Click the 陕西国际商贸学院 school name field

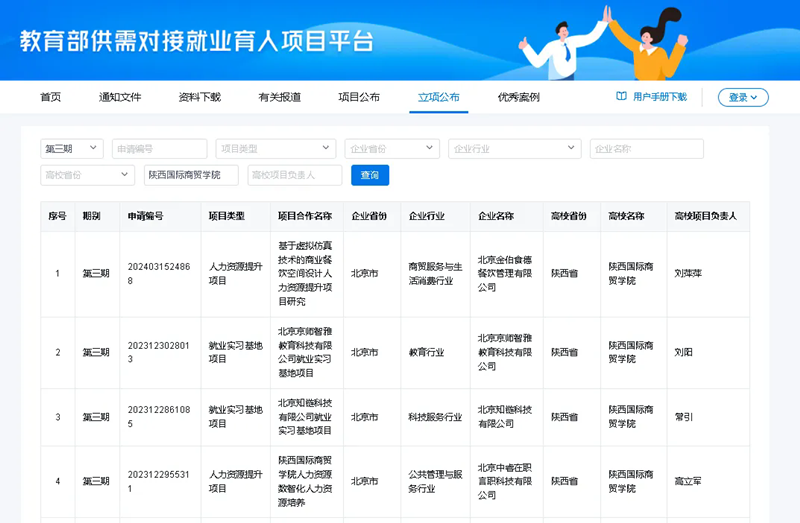pyautogui.click(x=191, y=175)
